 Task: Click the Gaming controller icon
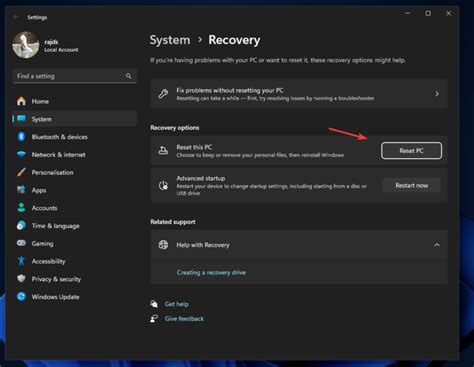tap(21, 243)
